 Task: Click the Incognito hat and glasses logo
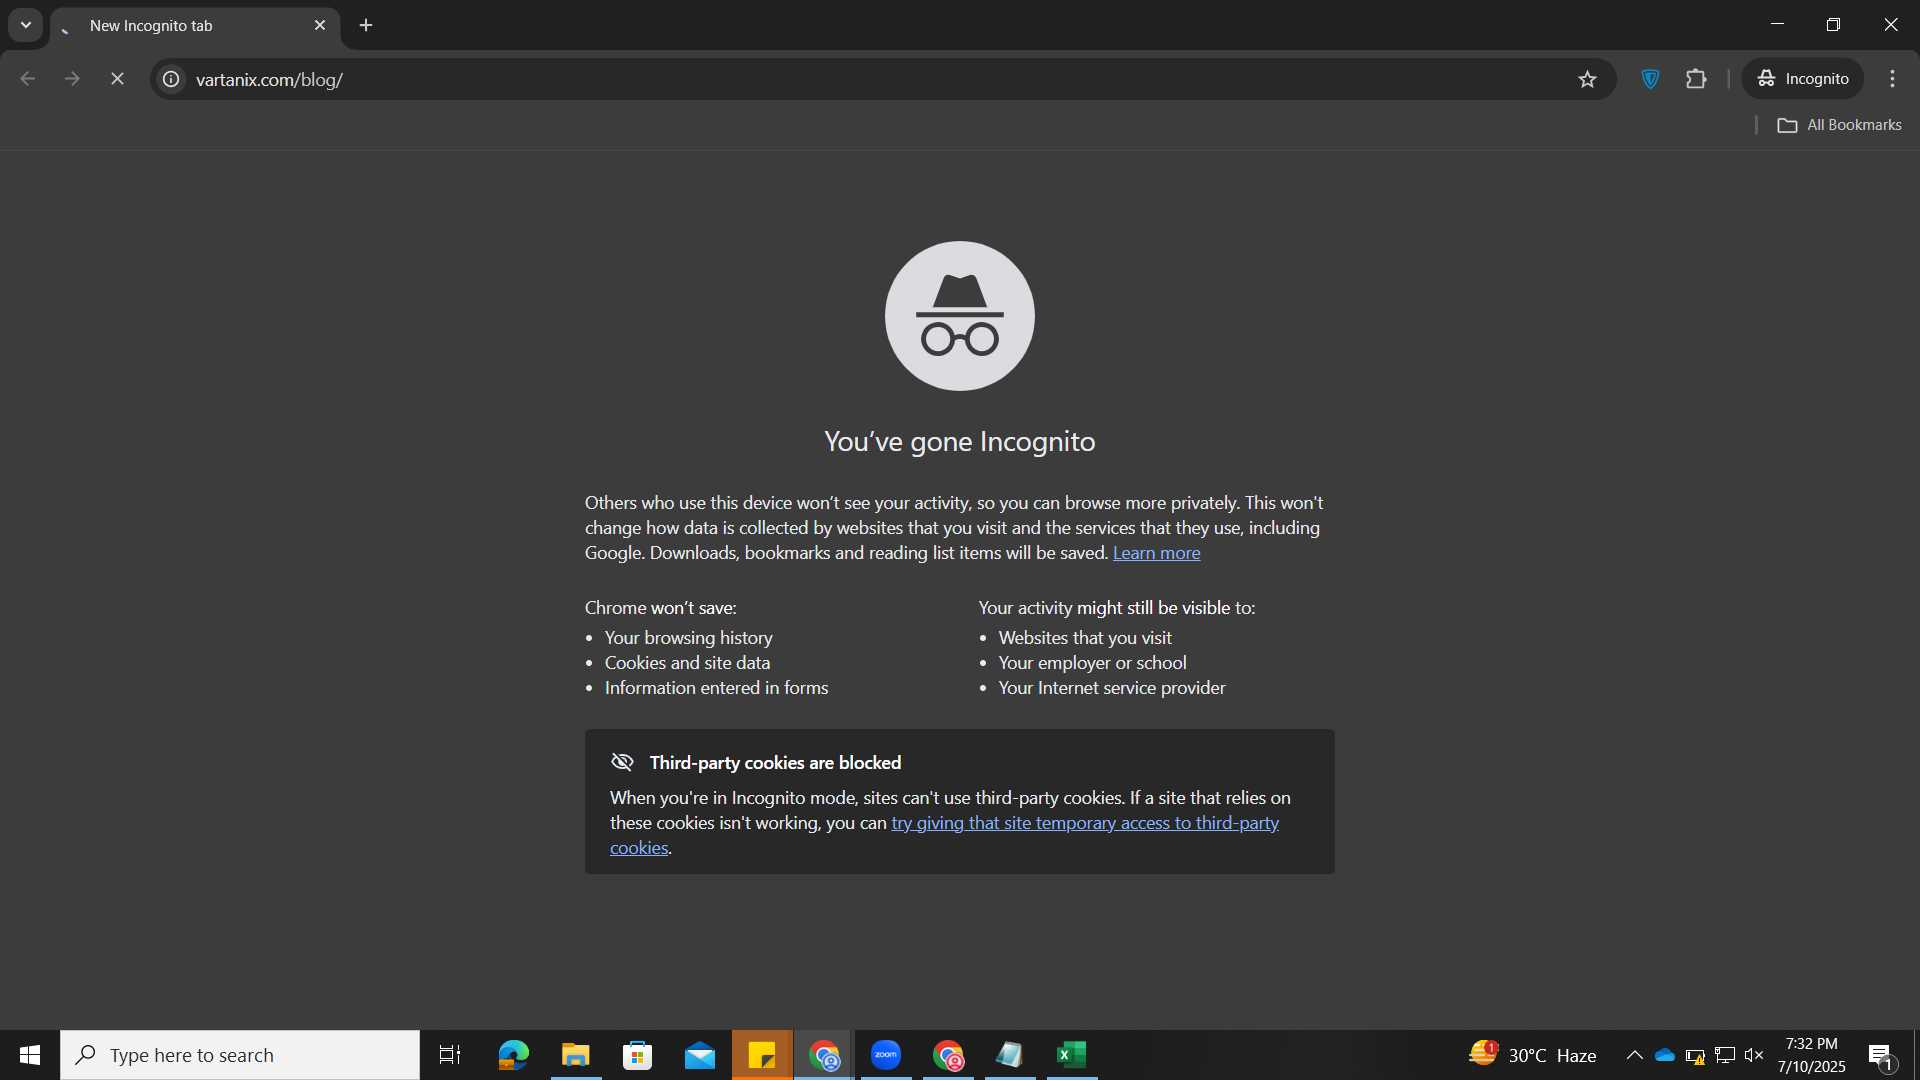click(x=959, y=316)
